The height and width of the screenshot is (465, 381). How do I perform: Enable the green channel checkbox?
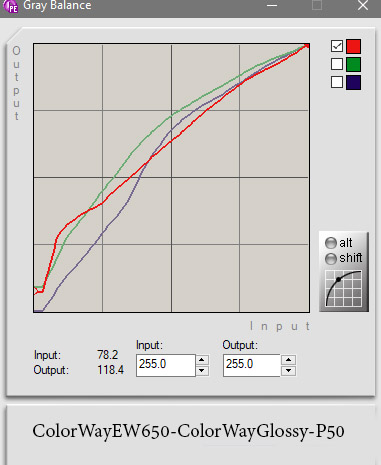coord(337,64)
